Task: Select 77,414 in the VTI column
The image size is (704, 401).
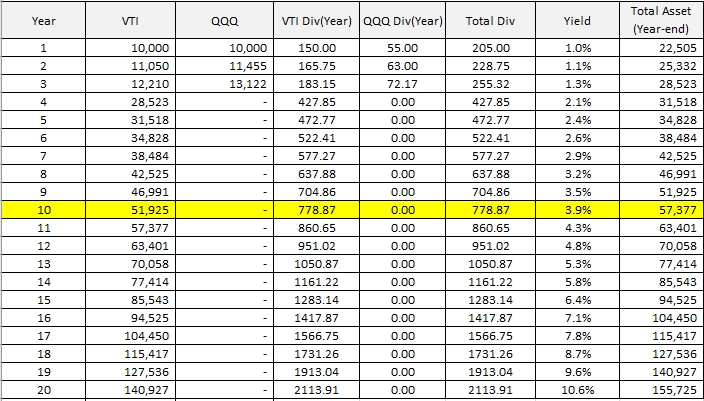Action: (x=130, y=282)
